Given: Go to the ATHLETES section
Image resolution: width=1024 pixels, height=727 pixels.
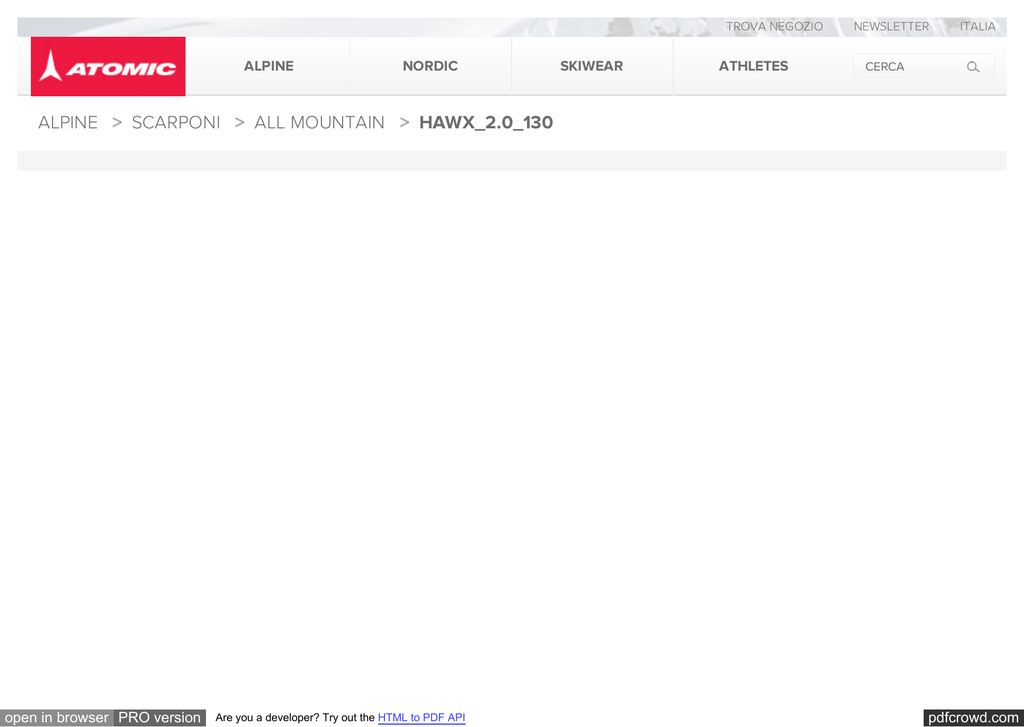Looking at the screenshot, I should pos(753,66).
